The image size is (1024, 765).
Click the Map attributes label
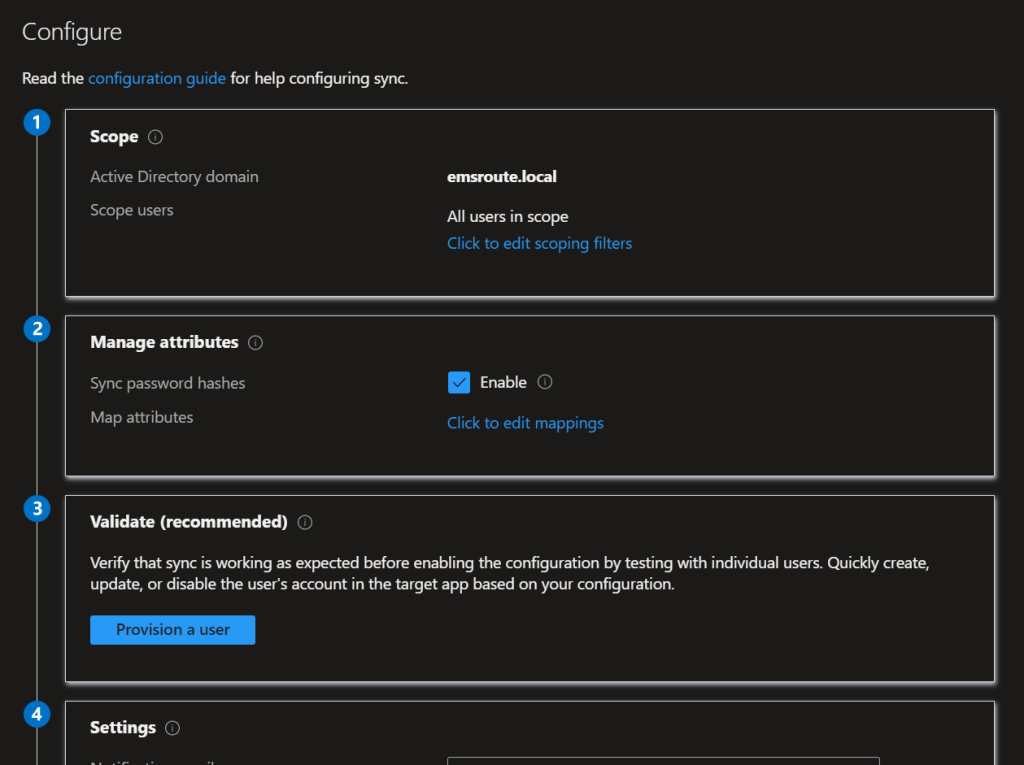(141, 417)
